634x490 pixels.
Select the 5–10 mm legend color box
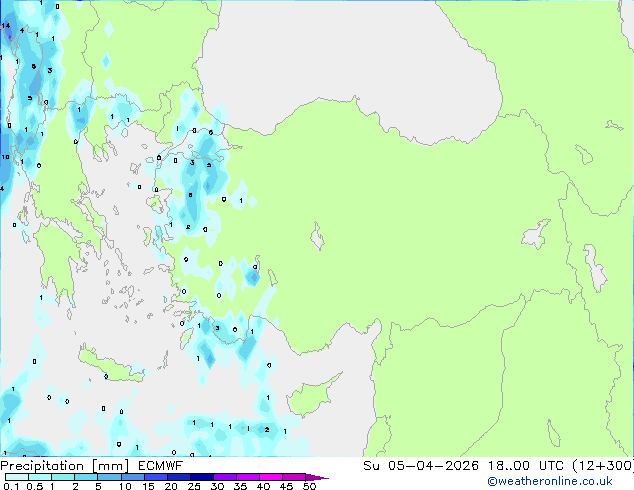(x=109, y=477)
